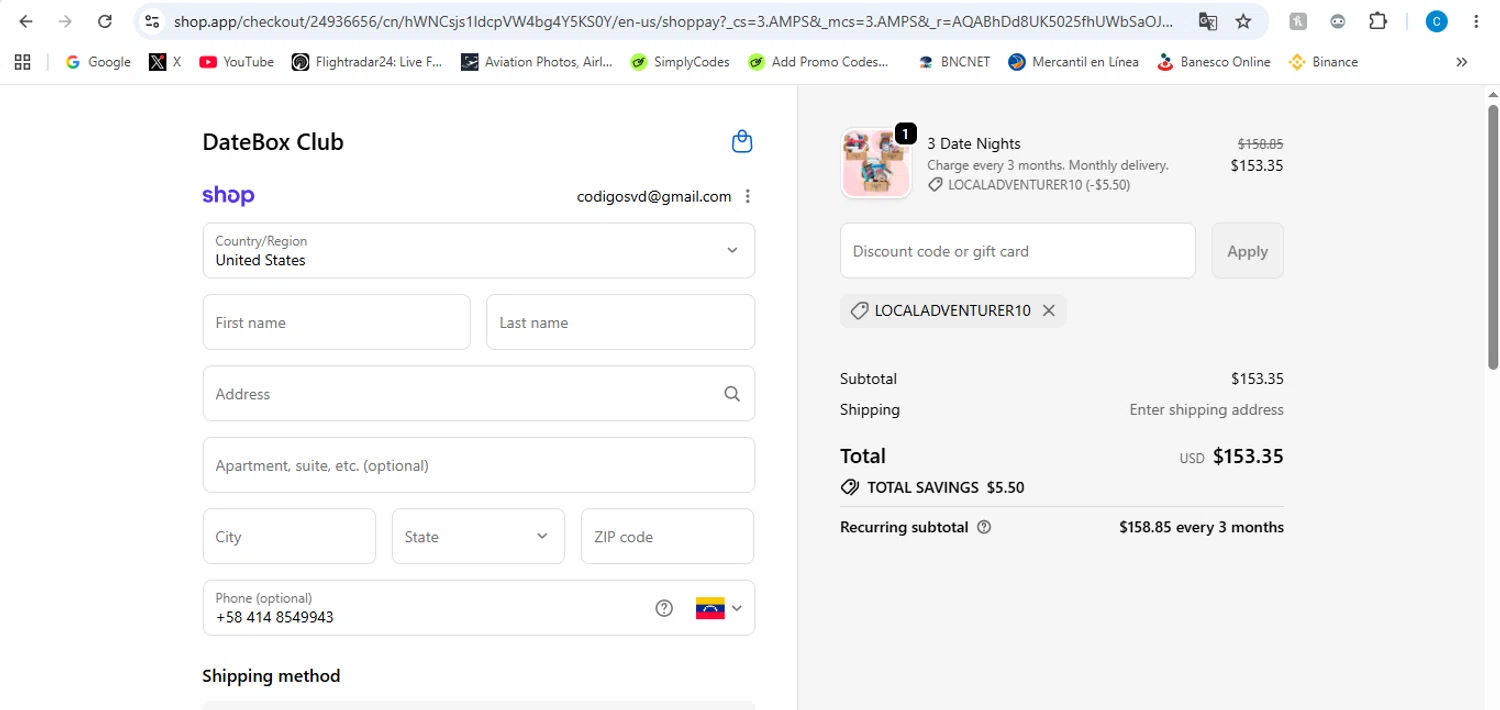Image resolution: width=1500 pixels, height=710 pixels.
Task: Remove the LOCALADVENTURER10 discount code
Action: coord(1048,311)
